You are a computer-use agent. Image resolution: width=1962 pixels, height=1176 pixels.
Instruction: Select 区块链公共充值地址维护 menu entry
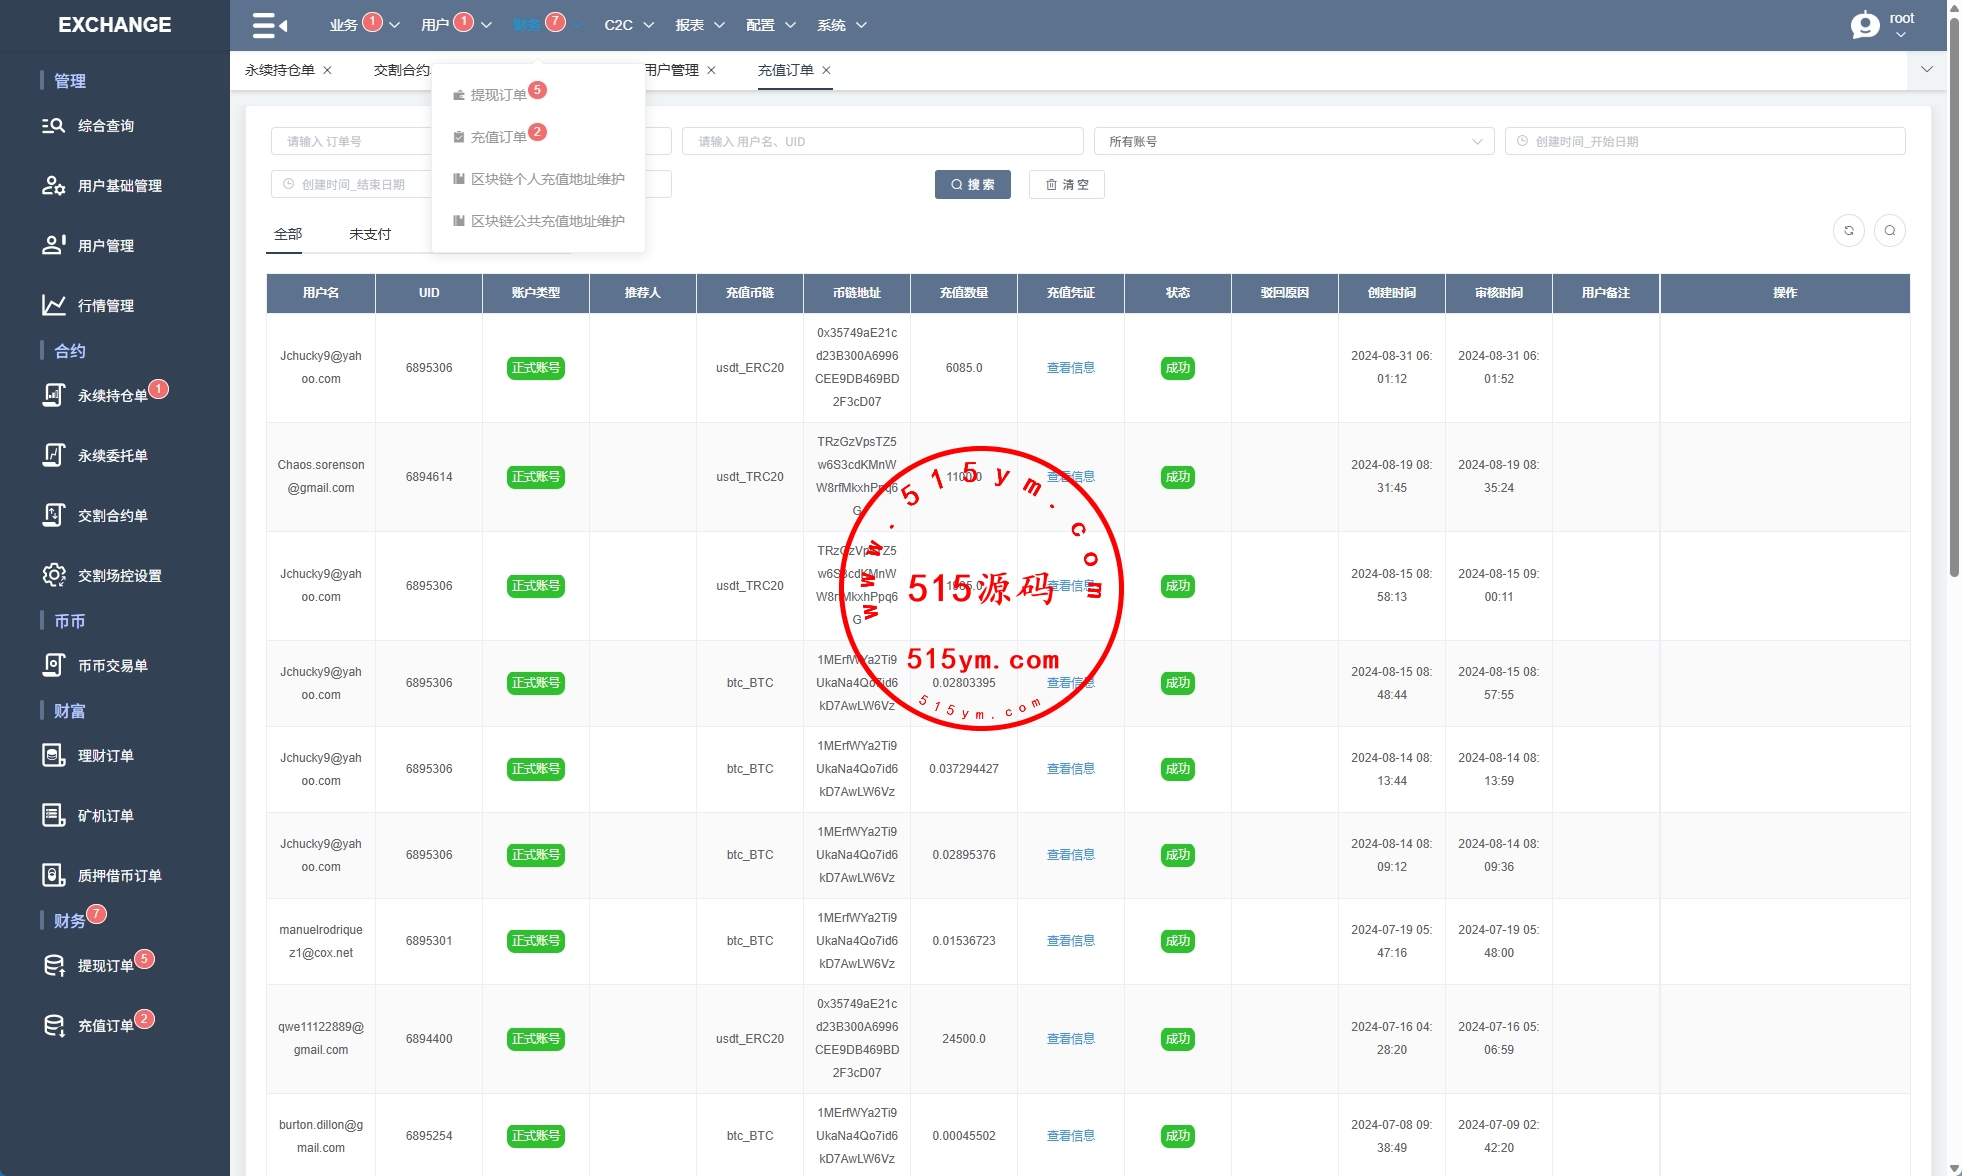click(547, 221)
